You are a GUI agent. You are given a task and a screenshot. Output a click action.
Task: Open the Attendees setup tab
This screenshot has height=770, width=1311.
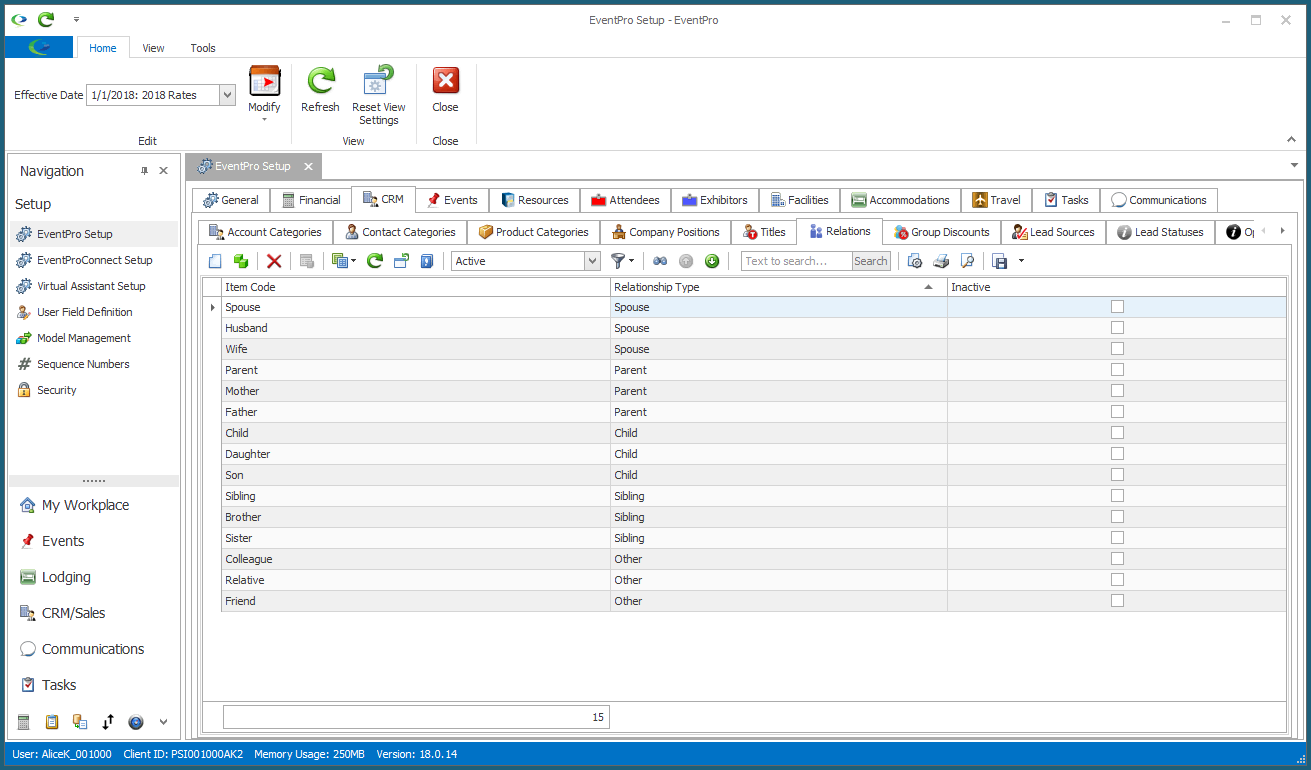[x=625, y=200]
